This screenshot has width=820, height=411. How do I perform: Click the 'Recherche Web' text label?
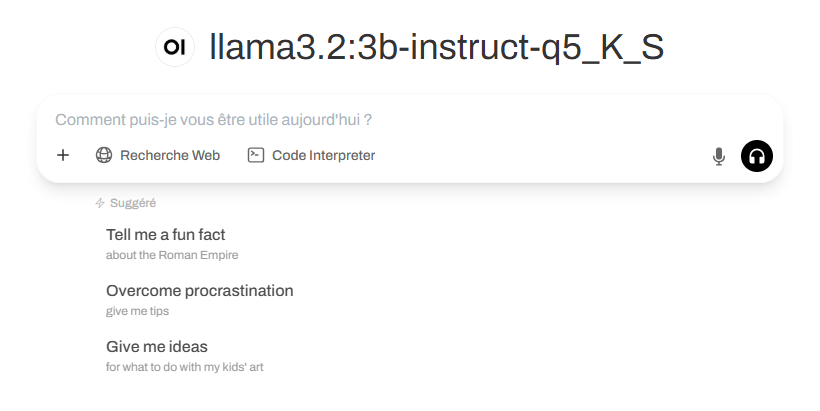[x=170, y=155]
